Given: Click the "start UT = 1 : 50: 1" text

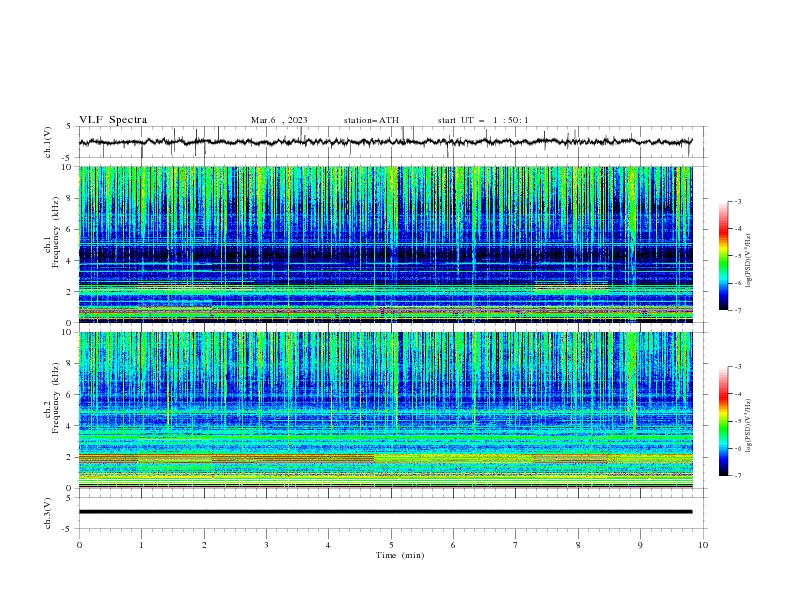Looking at the screenshot, I should (483, 120).
